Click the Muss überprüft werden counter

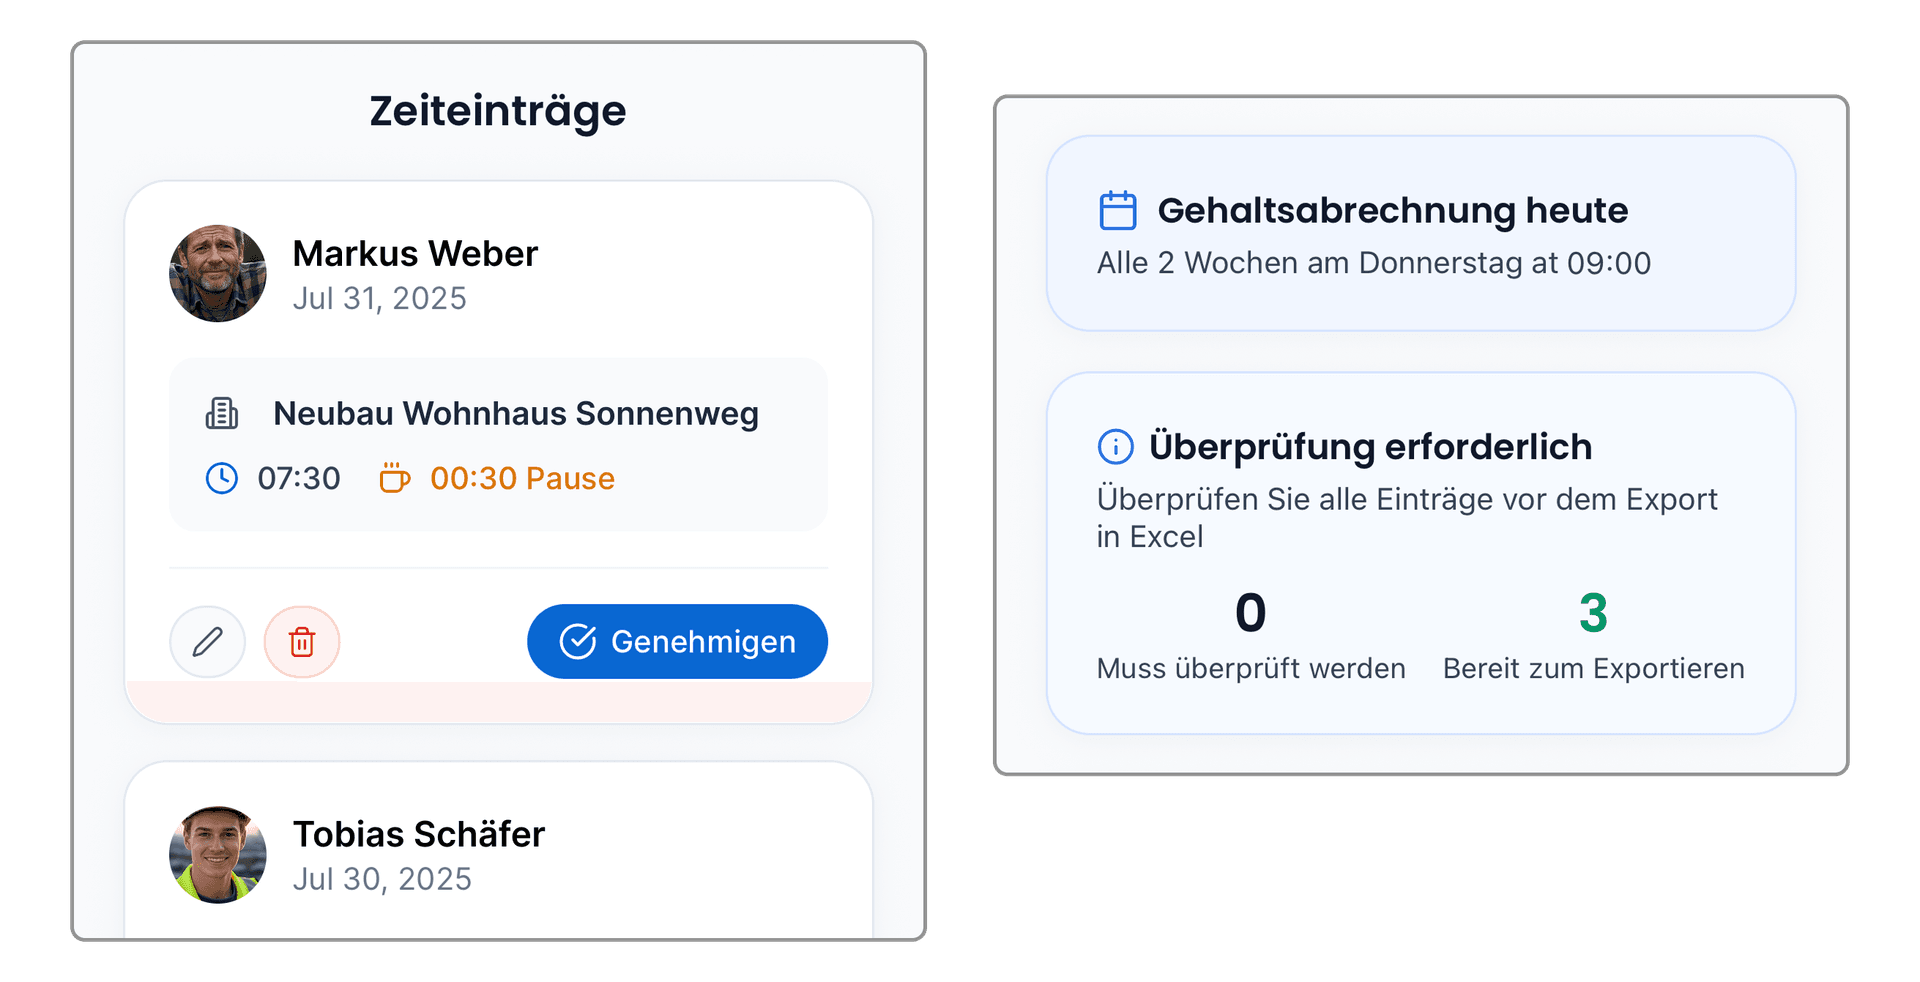1250,614
